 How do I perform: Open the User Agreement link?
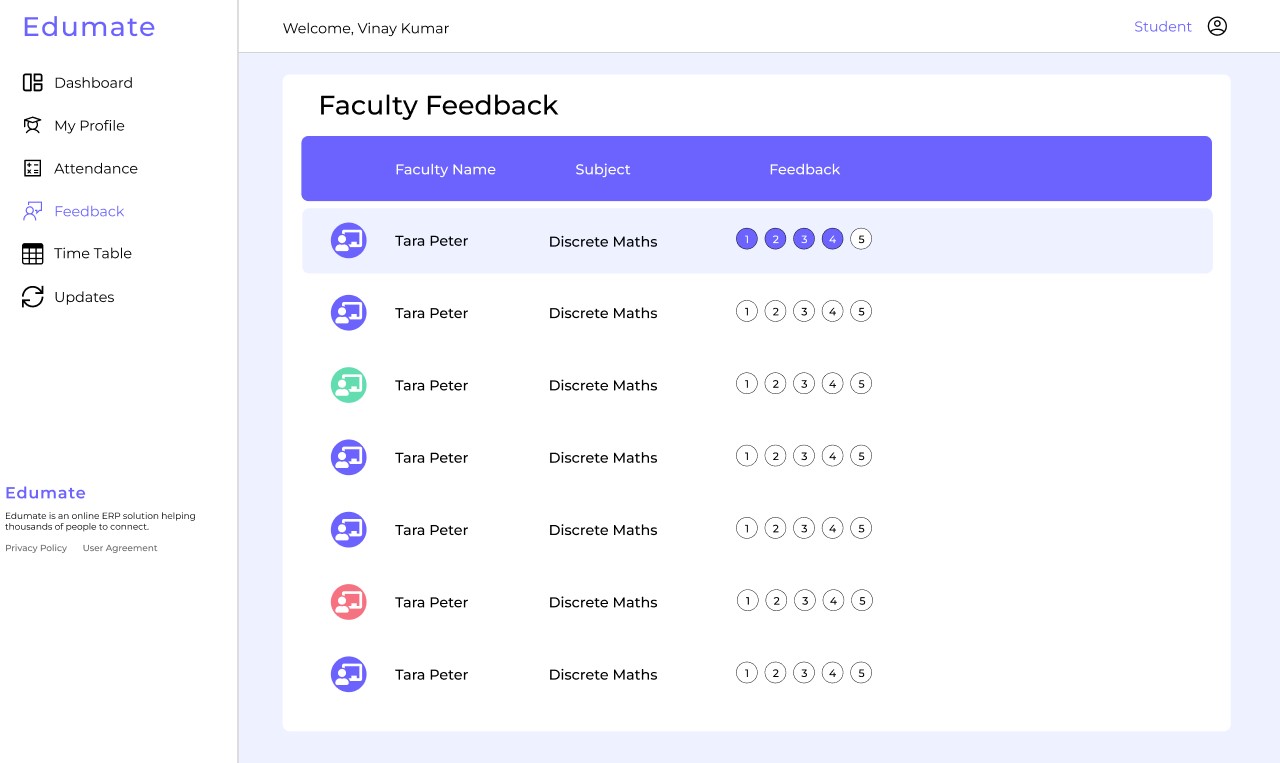(x=120, y=548)
